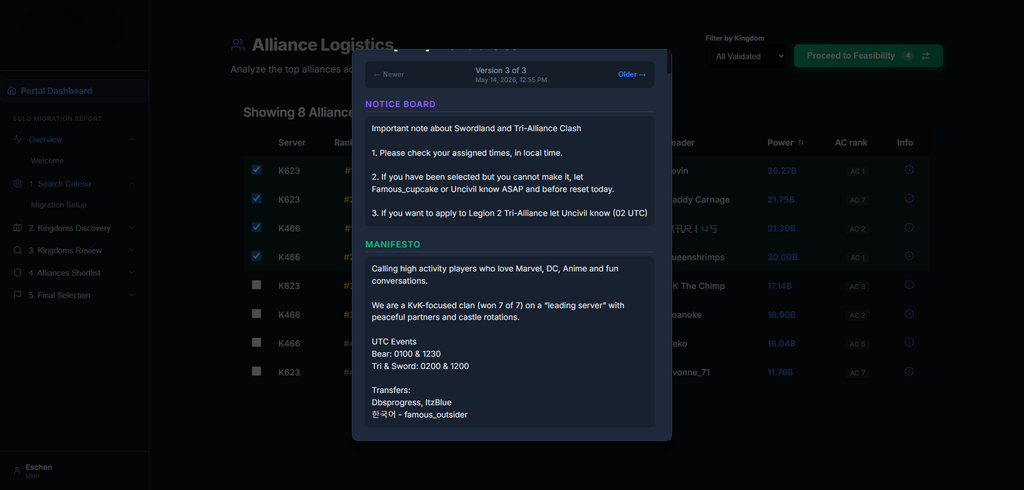Open info icon for Roanoke row

[908, 314]
